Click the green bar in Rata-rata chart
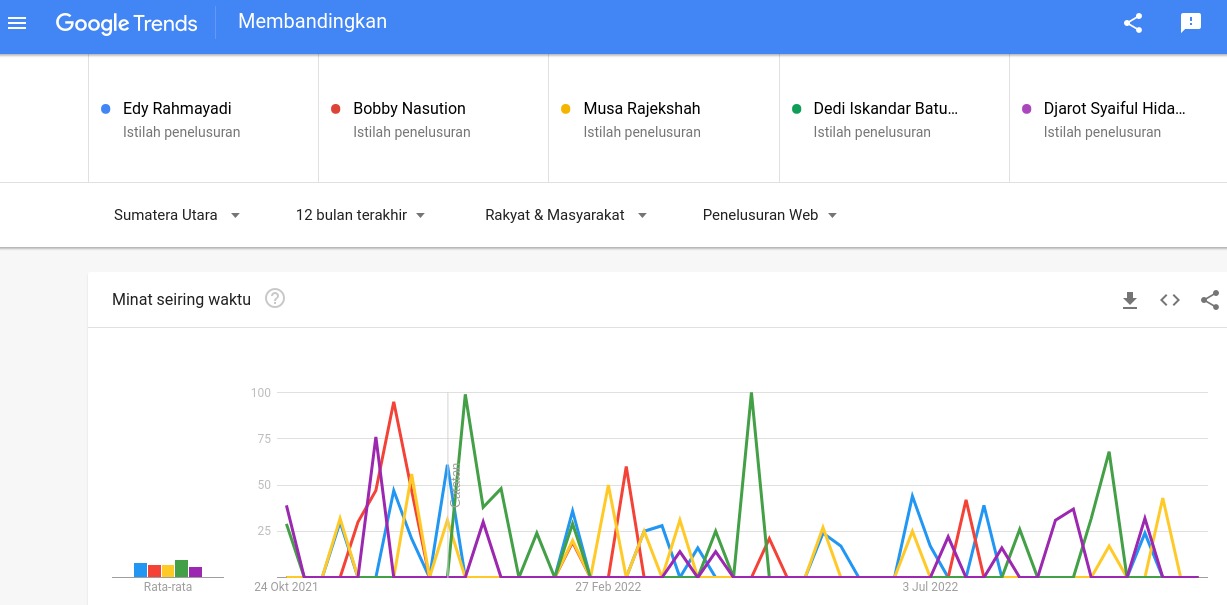 pos(182,568)
